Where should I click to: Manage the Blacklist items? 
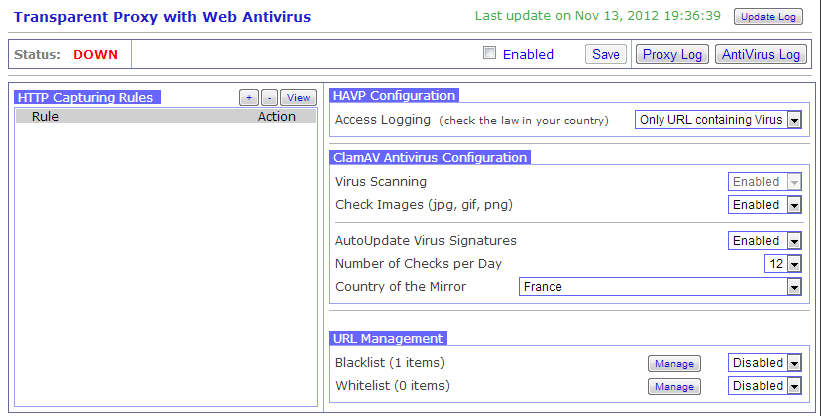[674, 363]
